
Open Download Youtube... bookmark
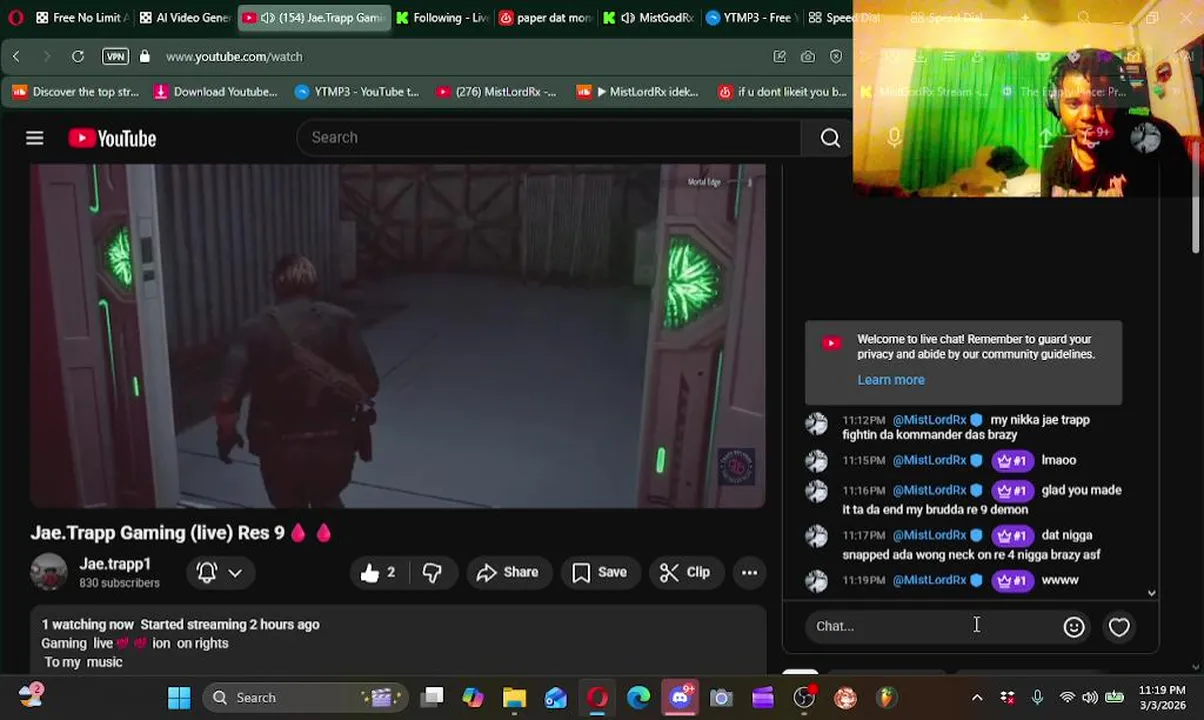(x=215, y=92)
